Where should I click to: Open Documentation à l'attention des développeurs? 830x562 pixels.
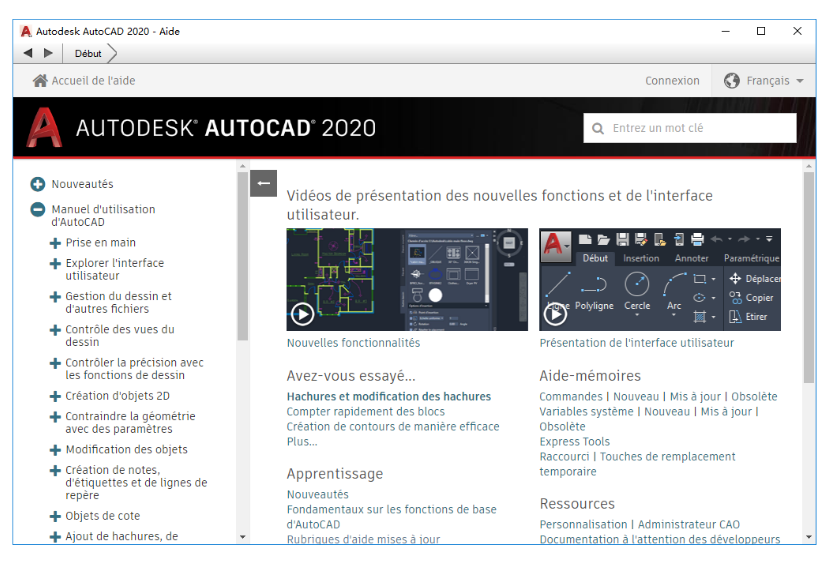(660, 539)
